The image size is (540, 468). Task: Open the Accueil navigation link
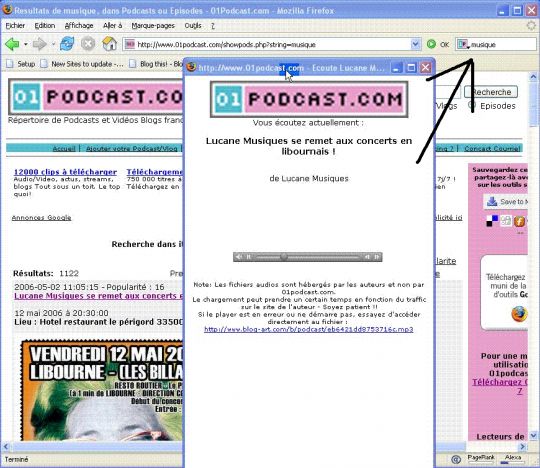[64, 148]
